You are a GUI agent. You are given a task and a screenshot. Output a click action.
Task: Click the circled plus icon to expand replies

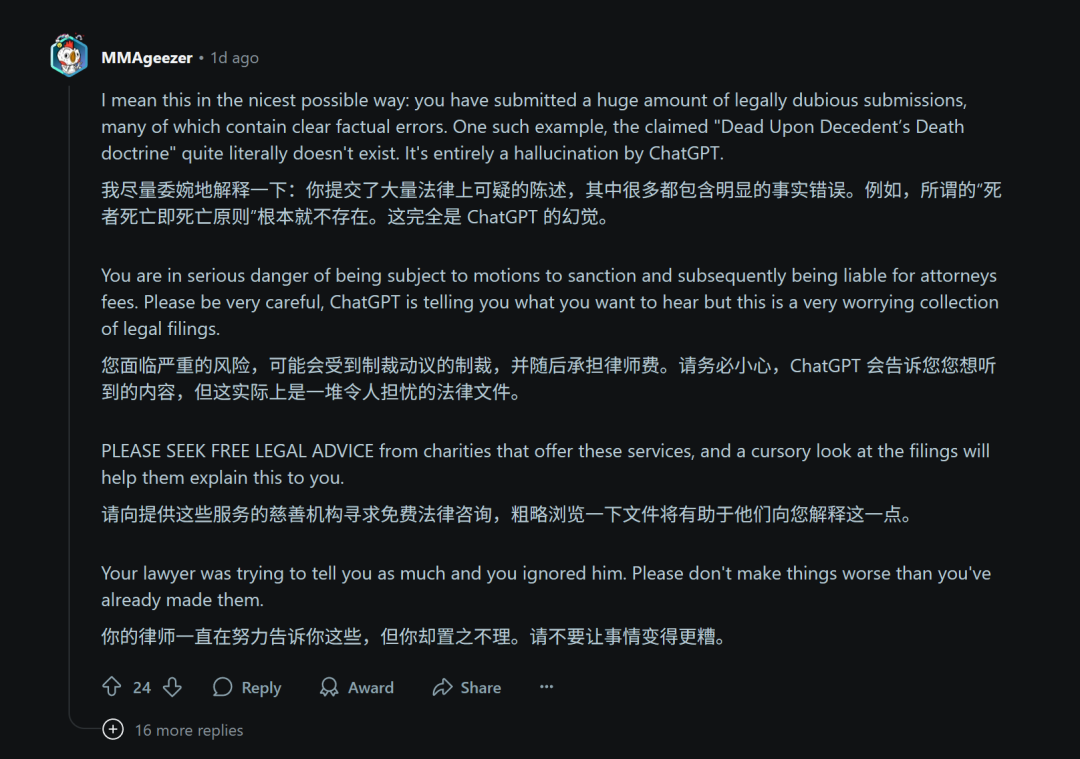tap(113, 729)
